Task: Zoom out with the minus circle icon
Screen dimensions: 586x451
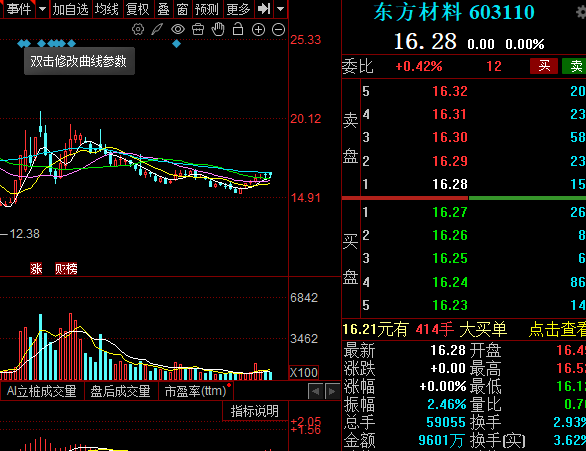Action: [x=278, y=30]
